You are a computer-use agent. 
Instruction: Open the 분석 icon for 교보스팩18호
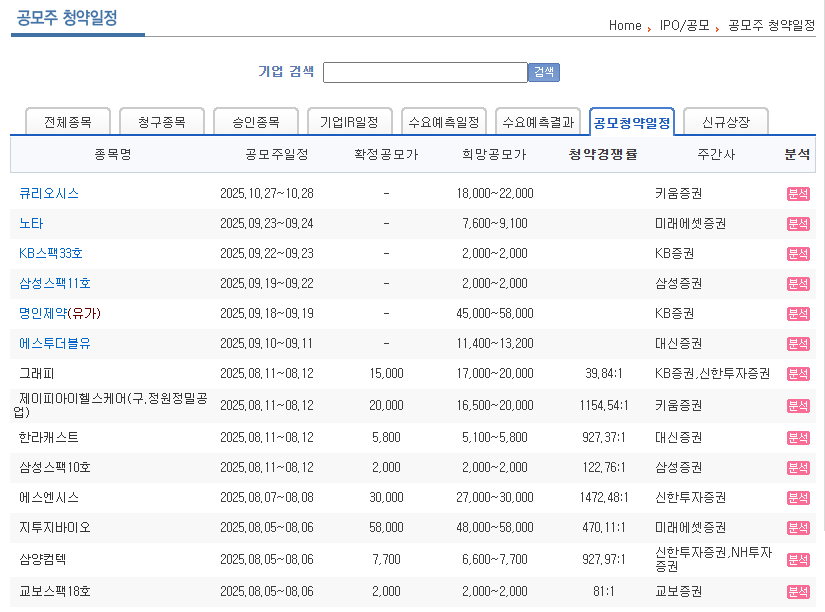click(x=798, y=591)
